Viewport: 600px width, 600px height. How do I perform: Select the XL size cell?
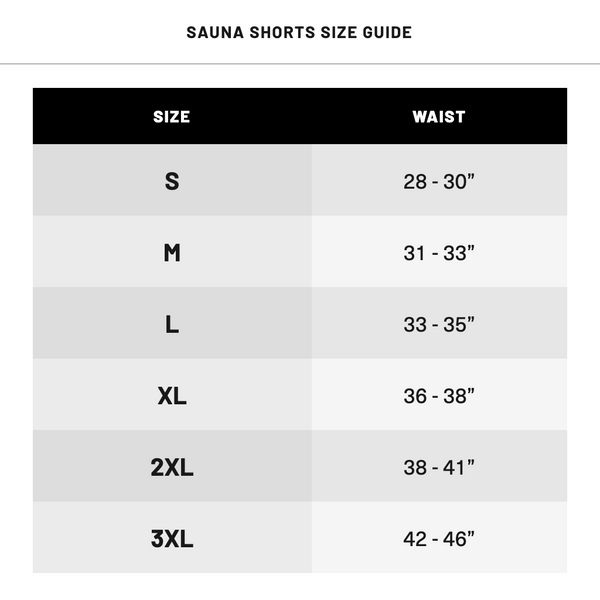pyautogui.click(x=172, y=396)
